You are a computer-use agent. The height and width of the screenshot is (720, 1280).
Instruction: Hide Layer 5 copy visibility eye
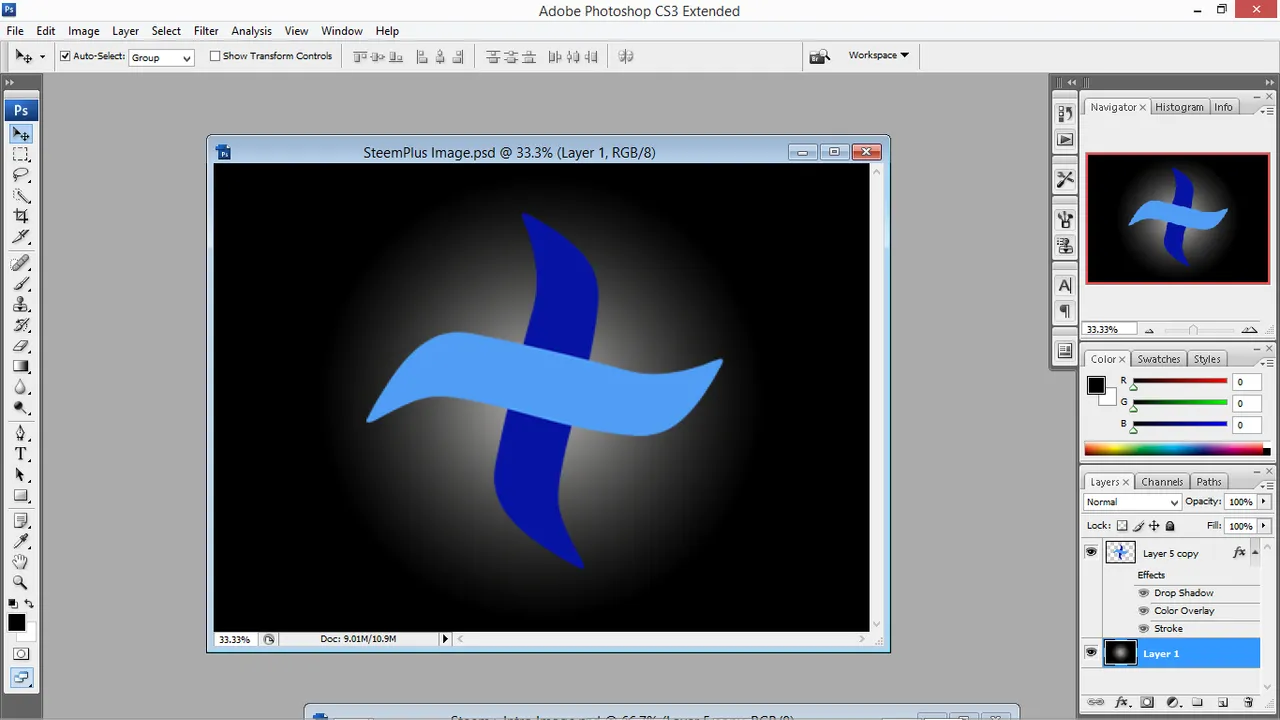pyautogui.click(x=1091, y=552)
